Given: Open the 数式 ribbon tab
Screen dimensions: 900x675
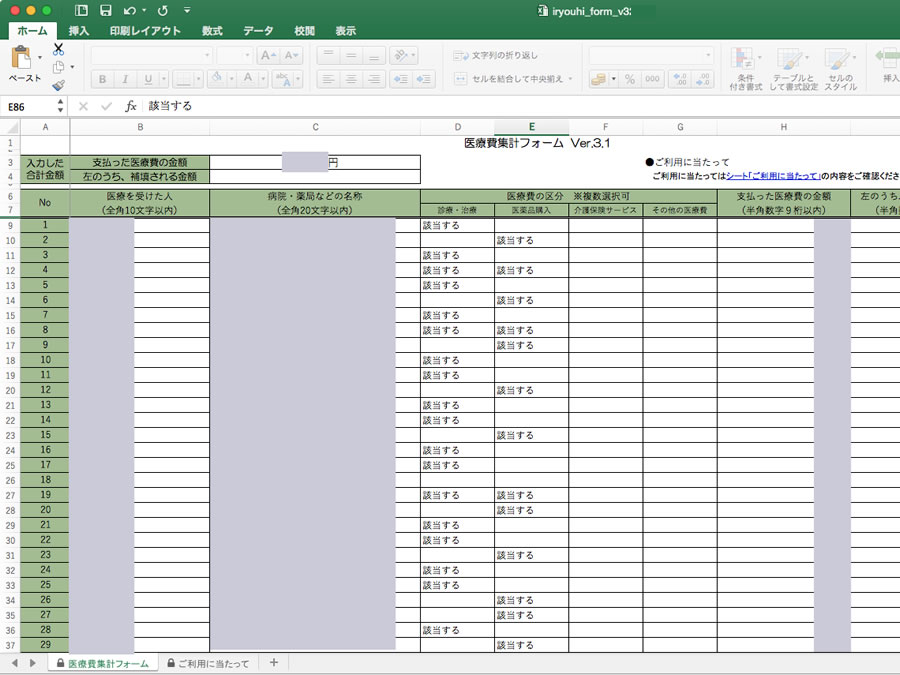Looking at the screenshot, I should [212, 31].
